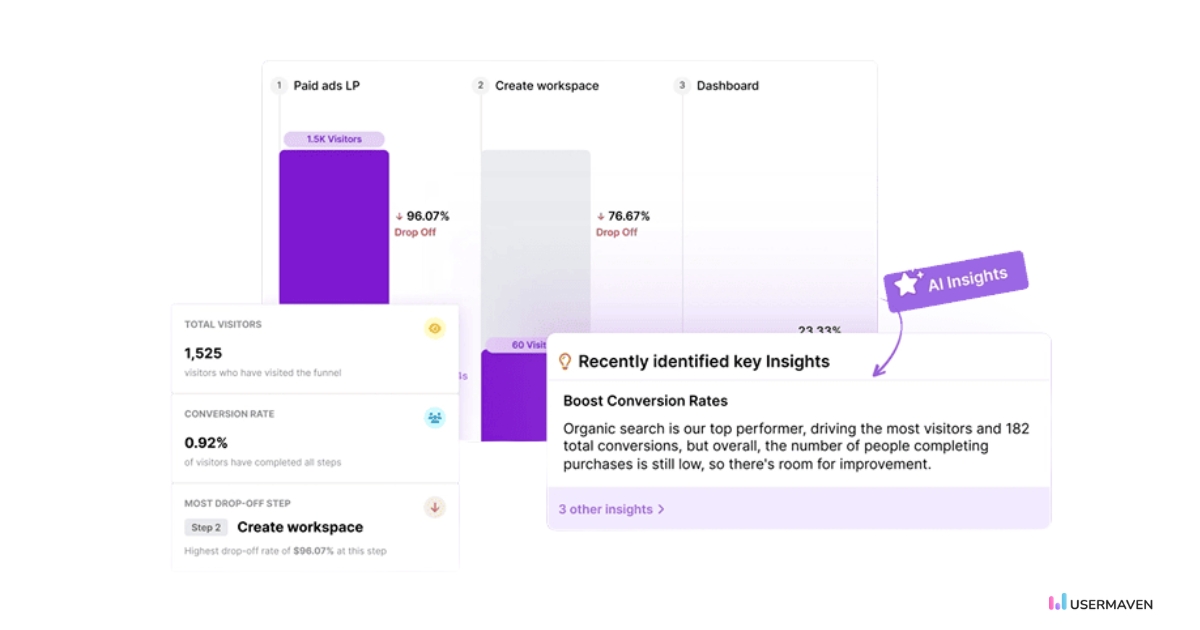
Task: Select step number 2 circle beside Create workspace
Action: click(x=480, y=85)
